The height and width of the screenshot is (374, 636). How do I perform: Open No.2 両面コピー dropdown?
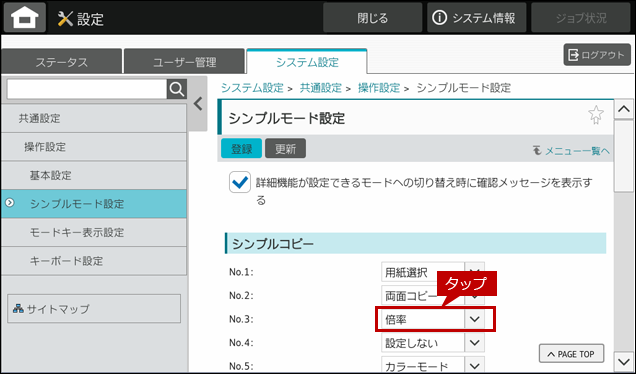pos(433,296)
